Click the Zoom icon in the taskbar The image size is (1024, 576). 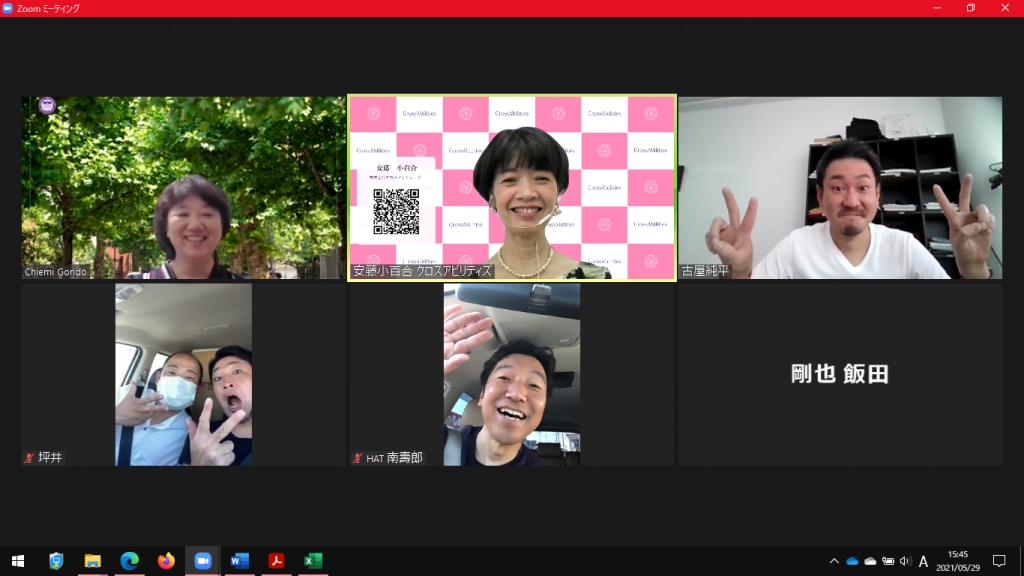click(x=203, y=561)
